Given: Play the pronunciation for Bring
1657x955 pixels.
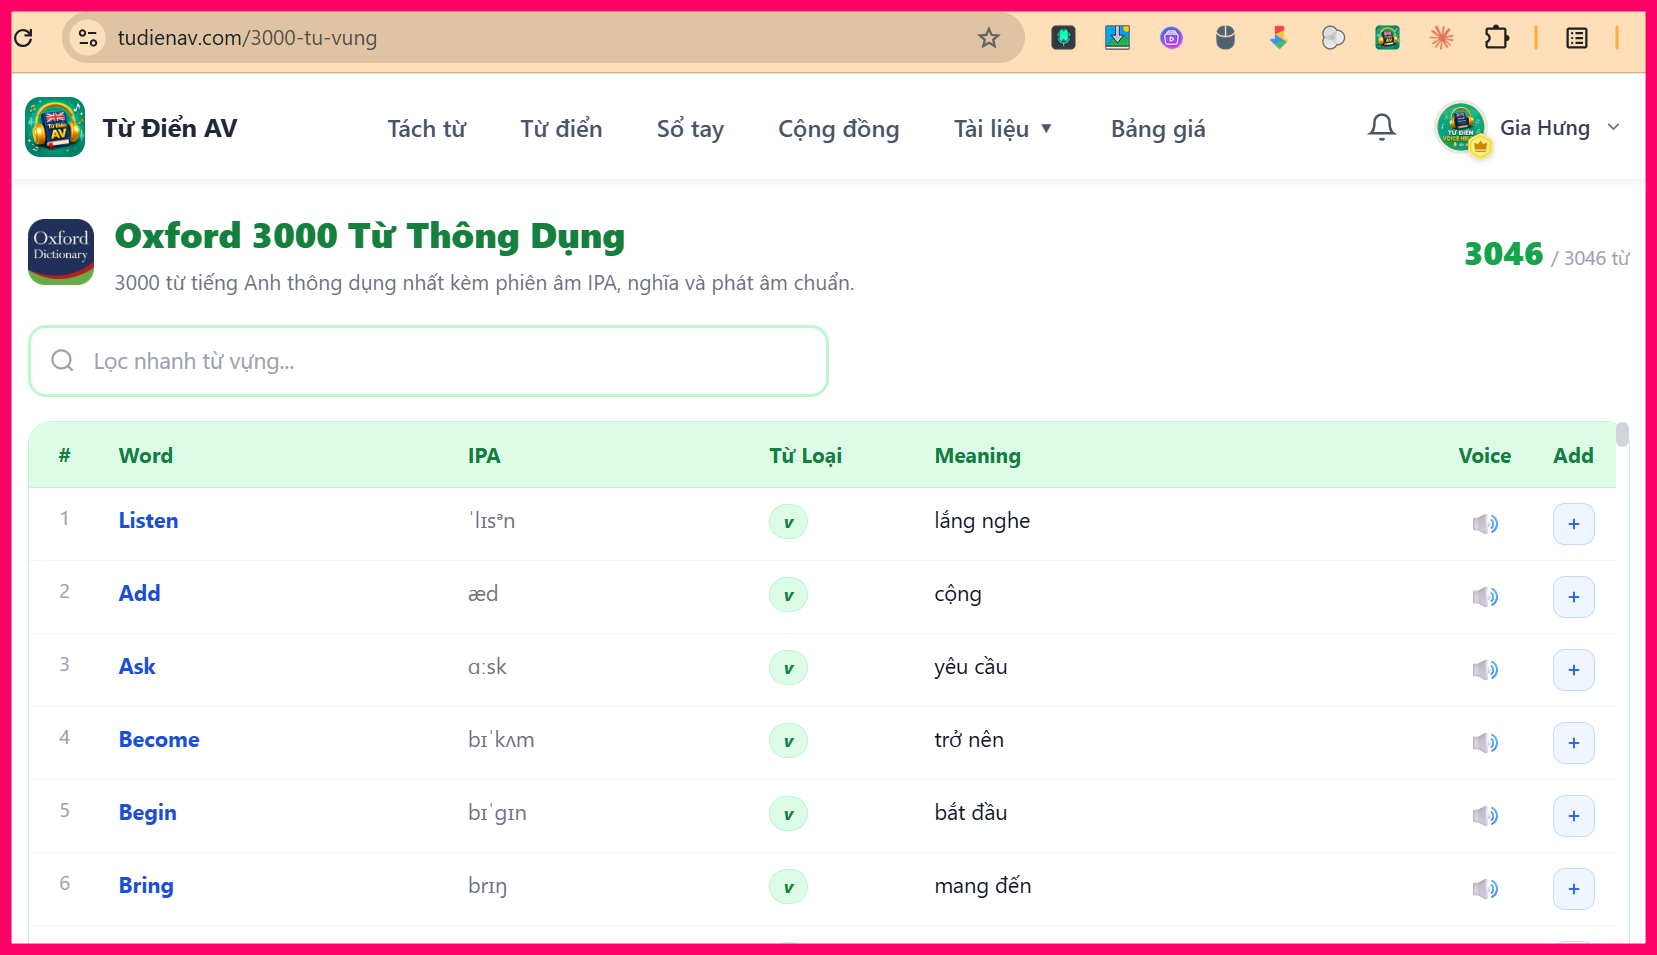Looking at the screenshot, I should click(x=1485, y=889).
